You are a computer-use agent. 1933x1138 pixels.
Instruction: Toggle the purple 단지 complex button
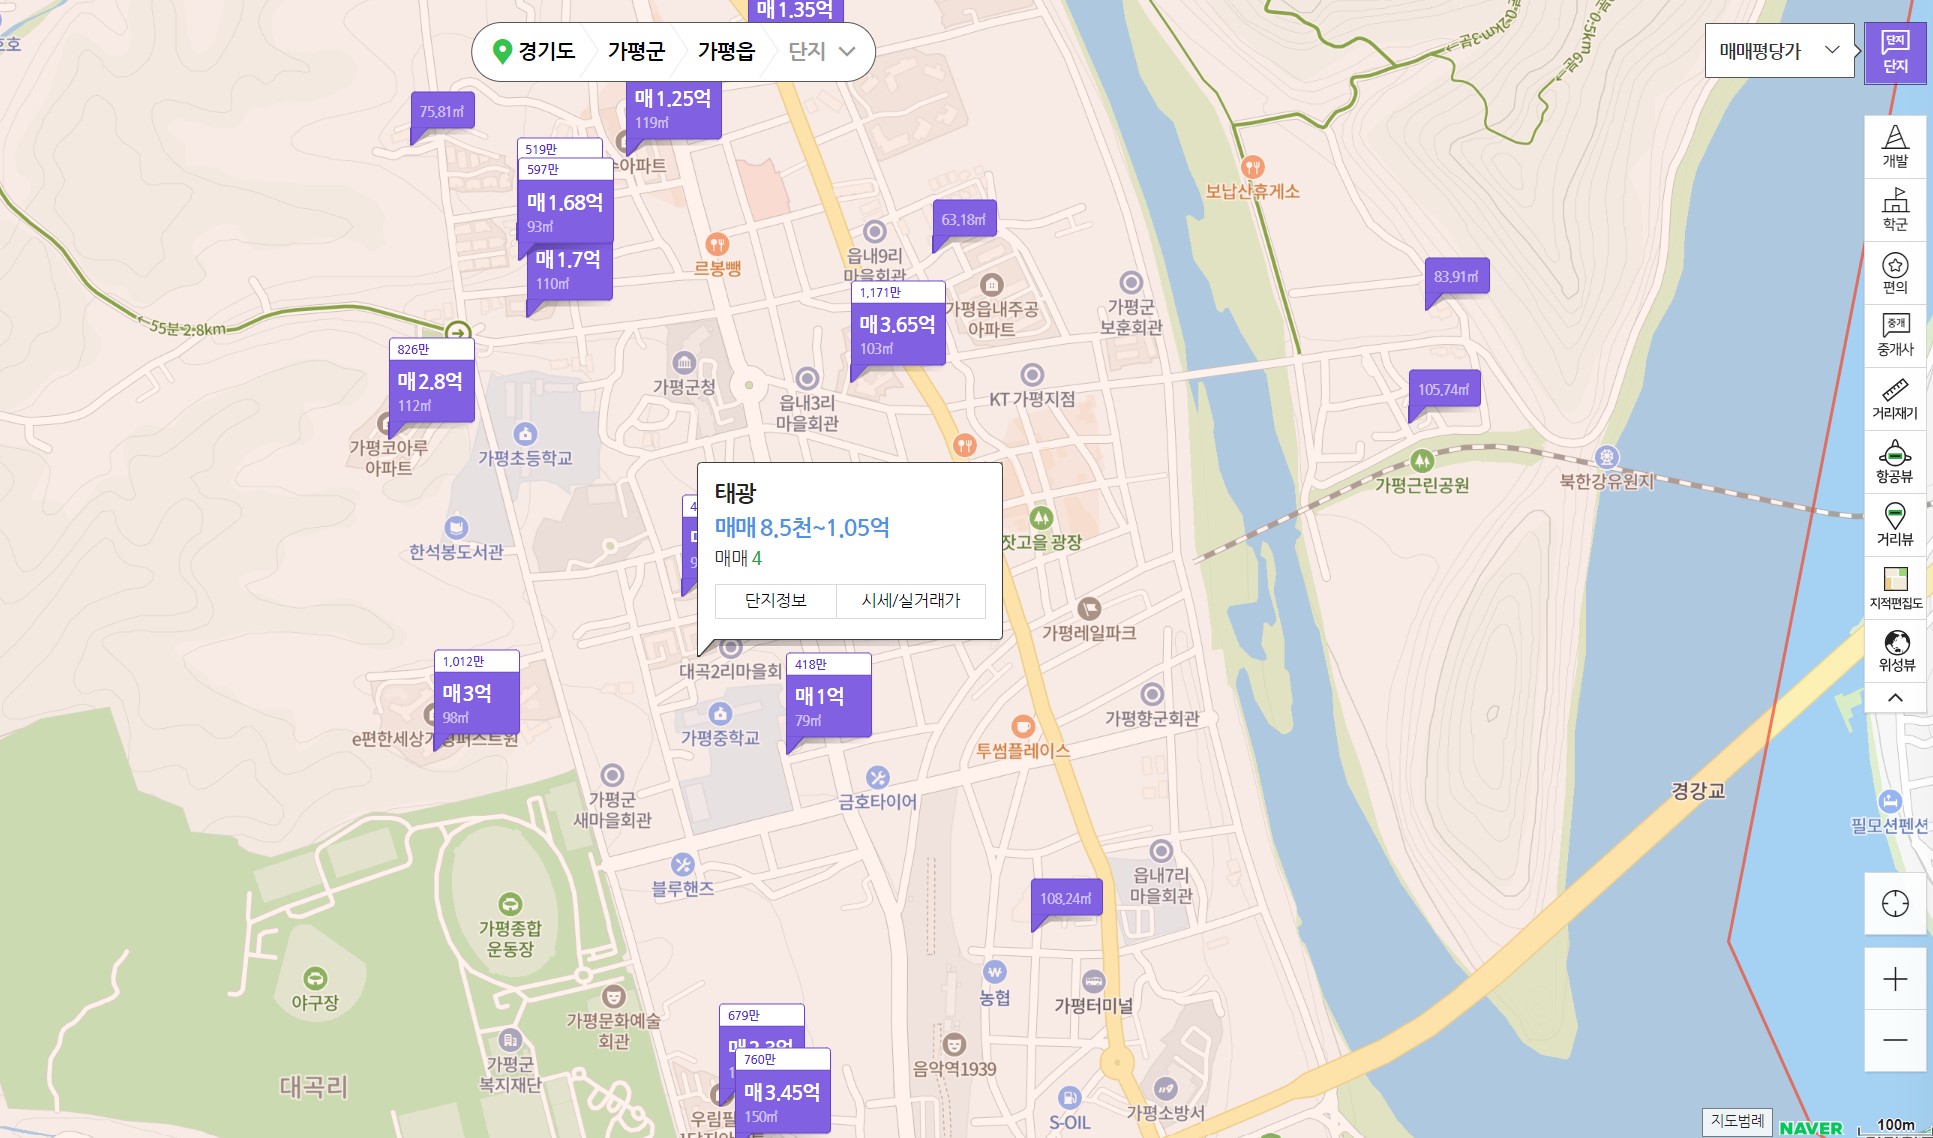pos(1895,52)
